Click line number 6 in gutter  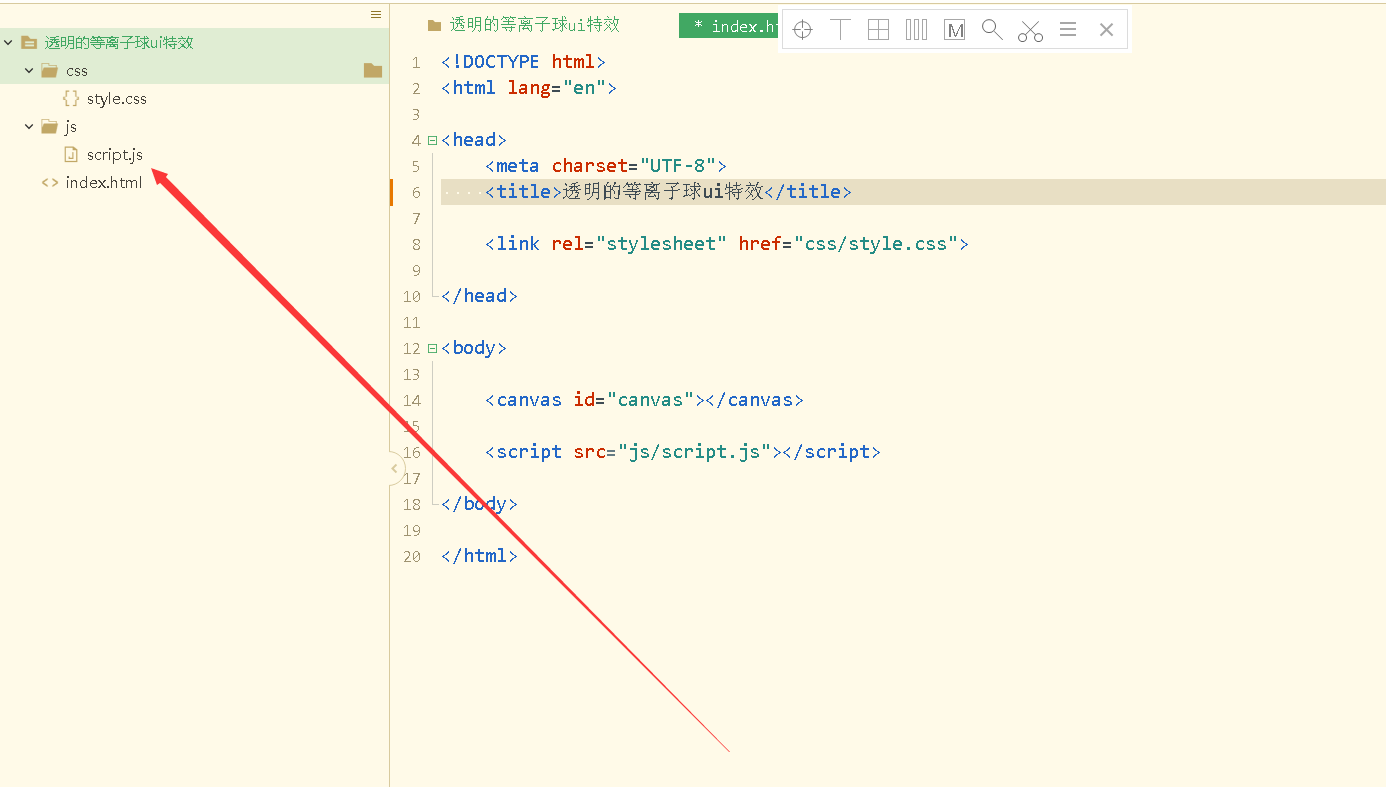point(416,193)
